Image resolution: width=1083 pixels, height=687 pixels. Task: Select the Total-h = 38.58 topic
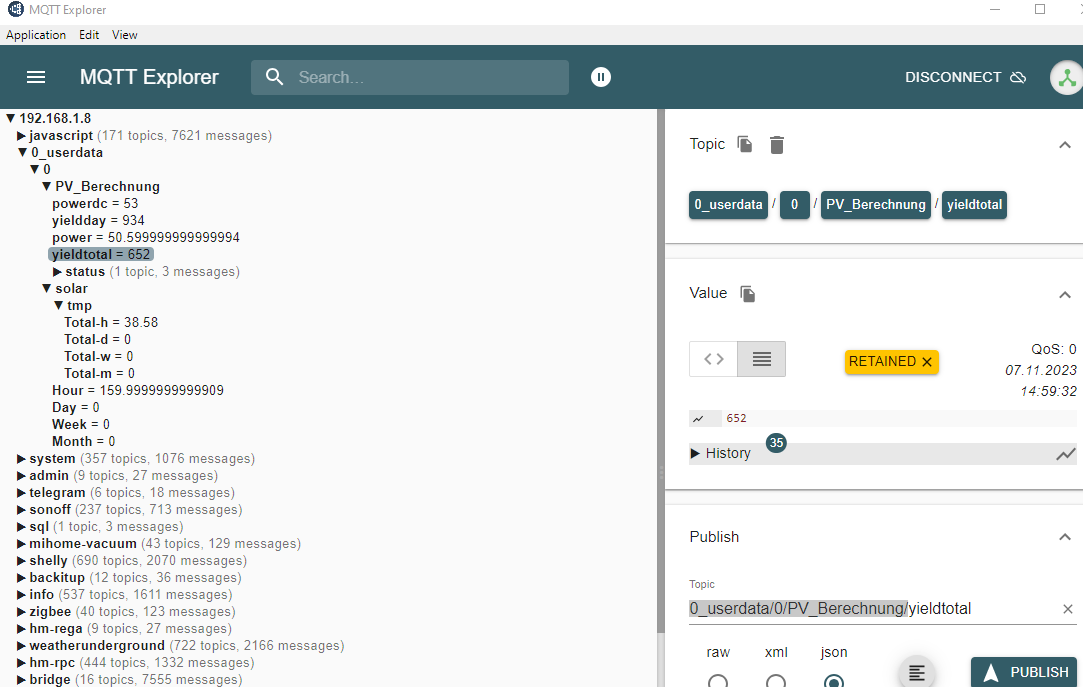[x=111, y=322]
